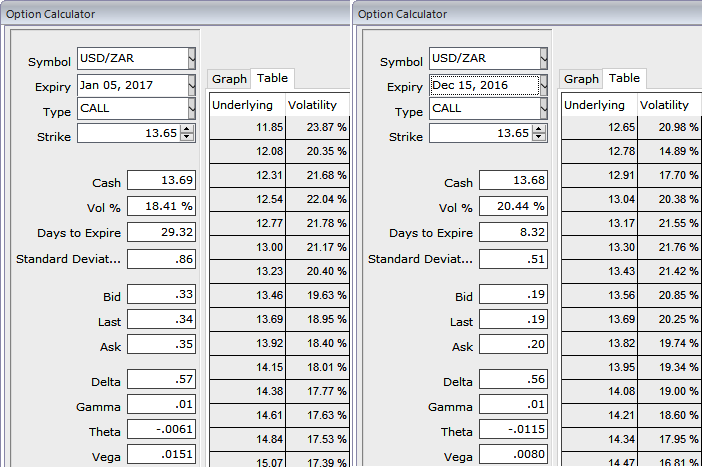Viewport: 702px width, 467px height.
Task: Open Type dropdown in left calculator
Action: click(x=192, y=108)
